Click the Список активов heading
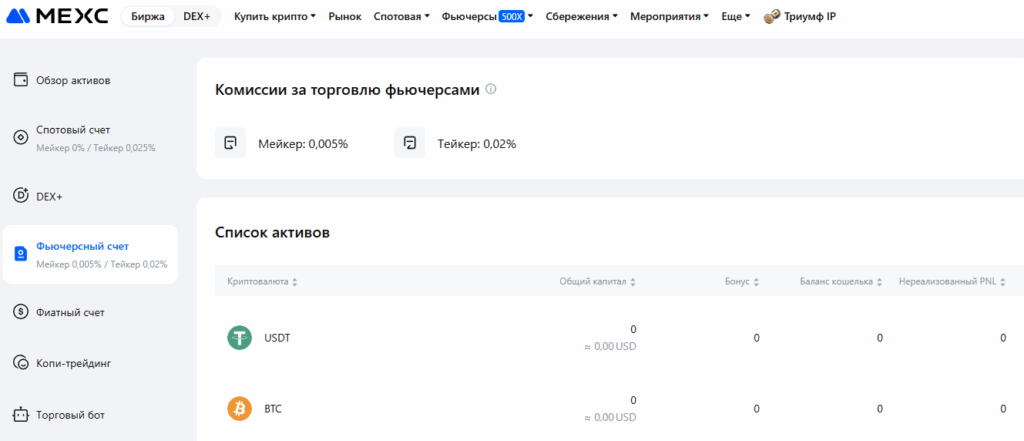Viewport: 1024px width, 441px height. (x=272, y=232)
